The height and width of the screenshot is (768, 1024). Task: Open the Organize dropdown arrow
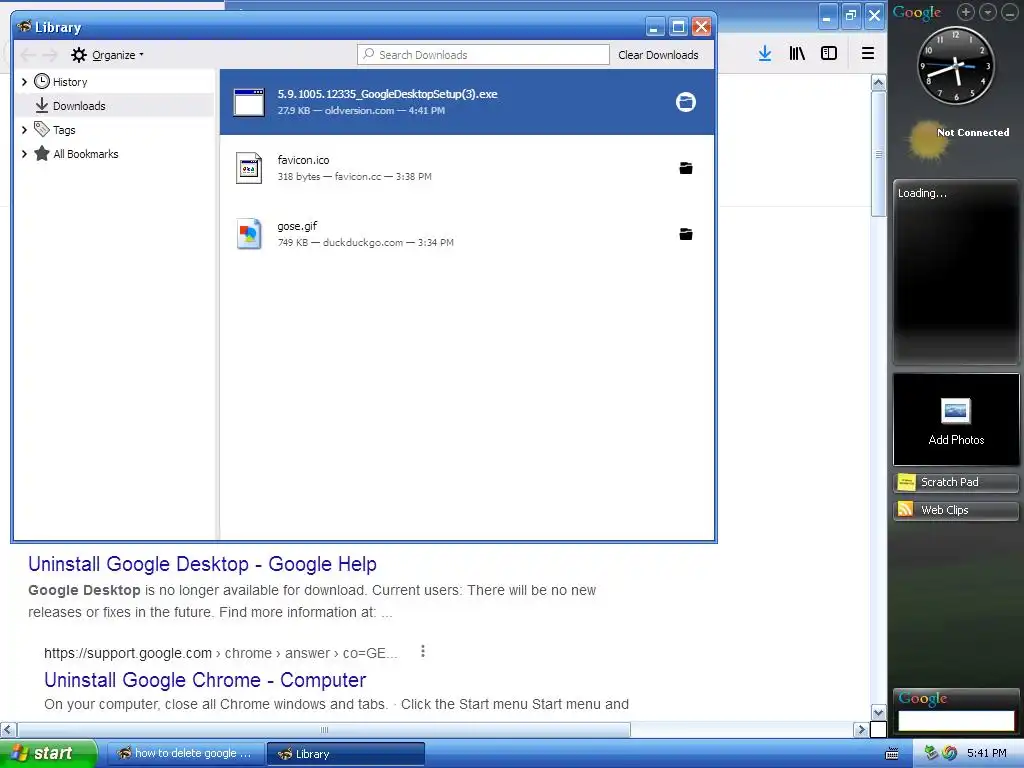[141, 55]
